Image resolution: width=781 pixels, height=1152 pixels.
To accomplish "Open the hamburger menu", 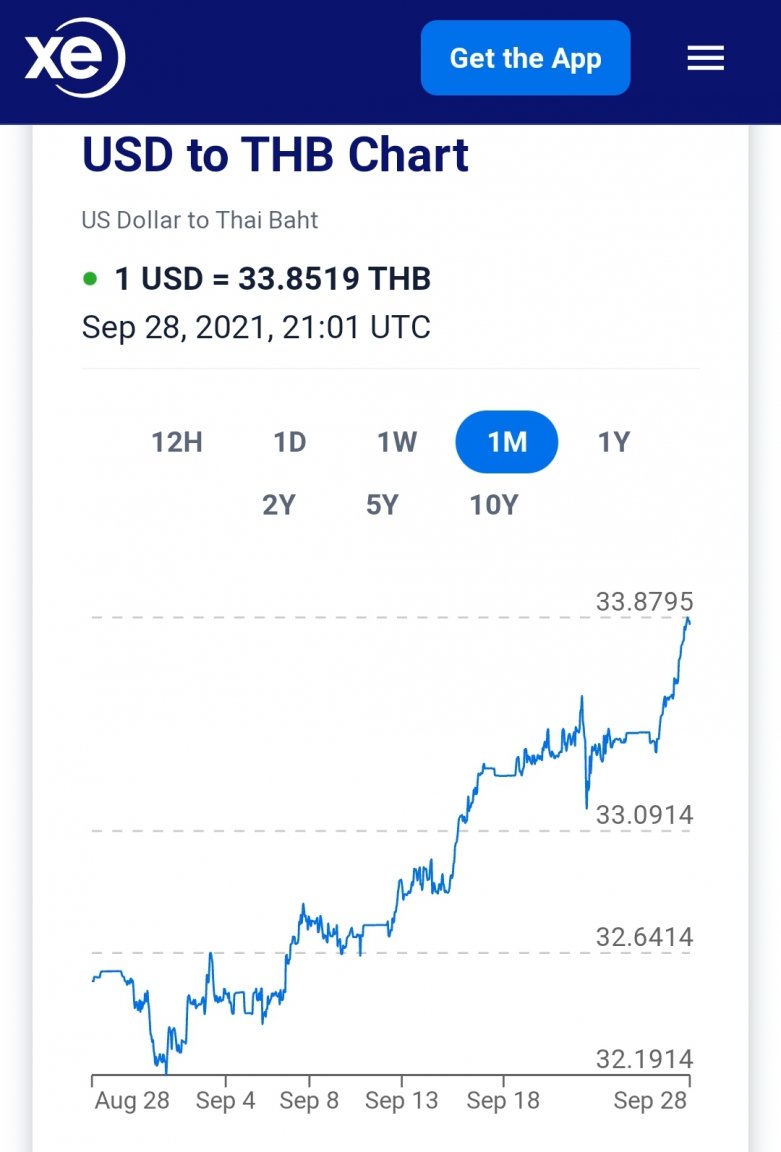I will click(705, 59).
